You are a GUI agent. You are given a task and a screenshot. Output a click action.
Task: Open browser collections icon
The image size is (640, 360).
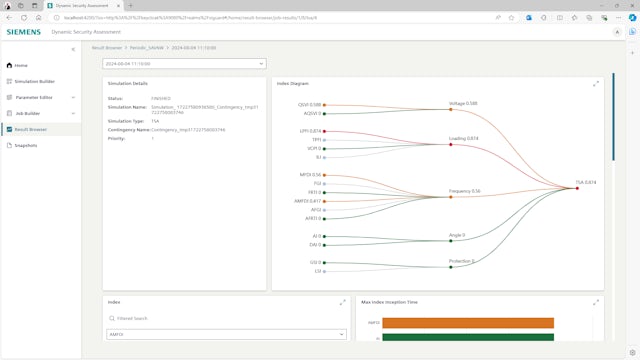(589, 18)
